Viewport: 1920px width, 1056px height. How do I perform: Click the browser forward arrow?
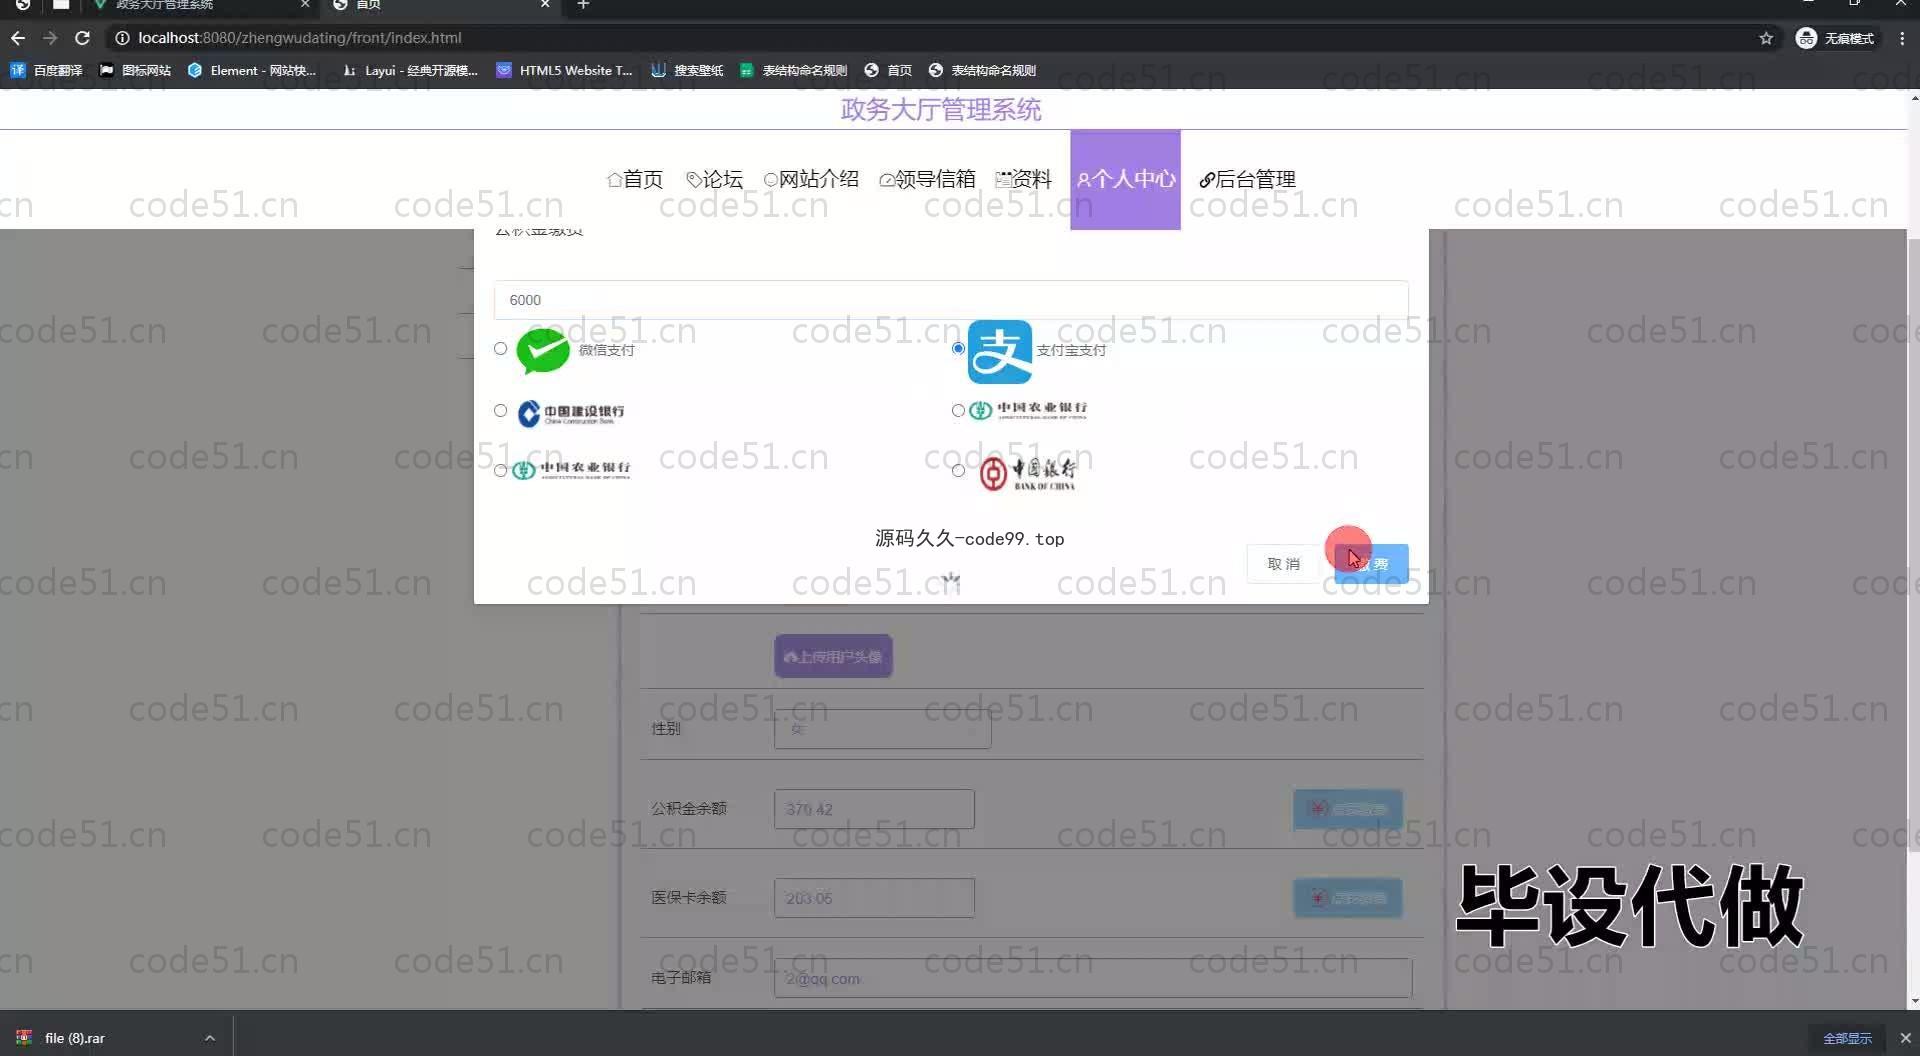pyautogui.click(x=50, y=38)
